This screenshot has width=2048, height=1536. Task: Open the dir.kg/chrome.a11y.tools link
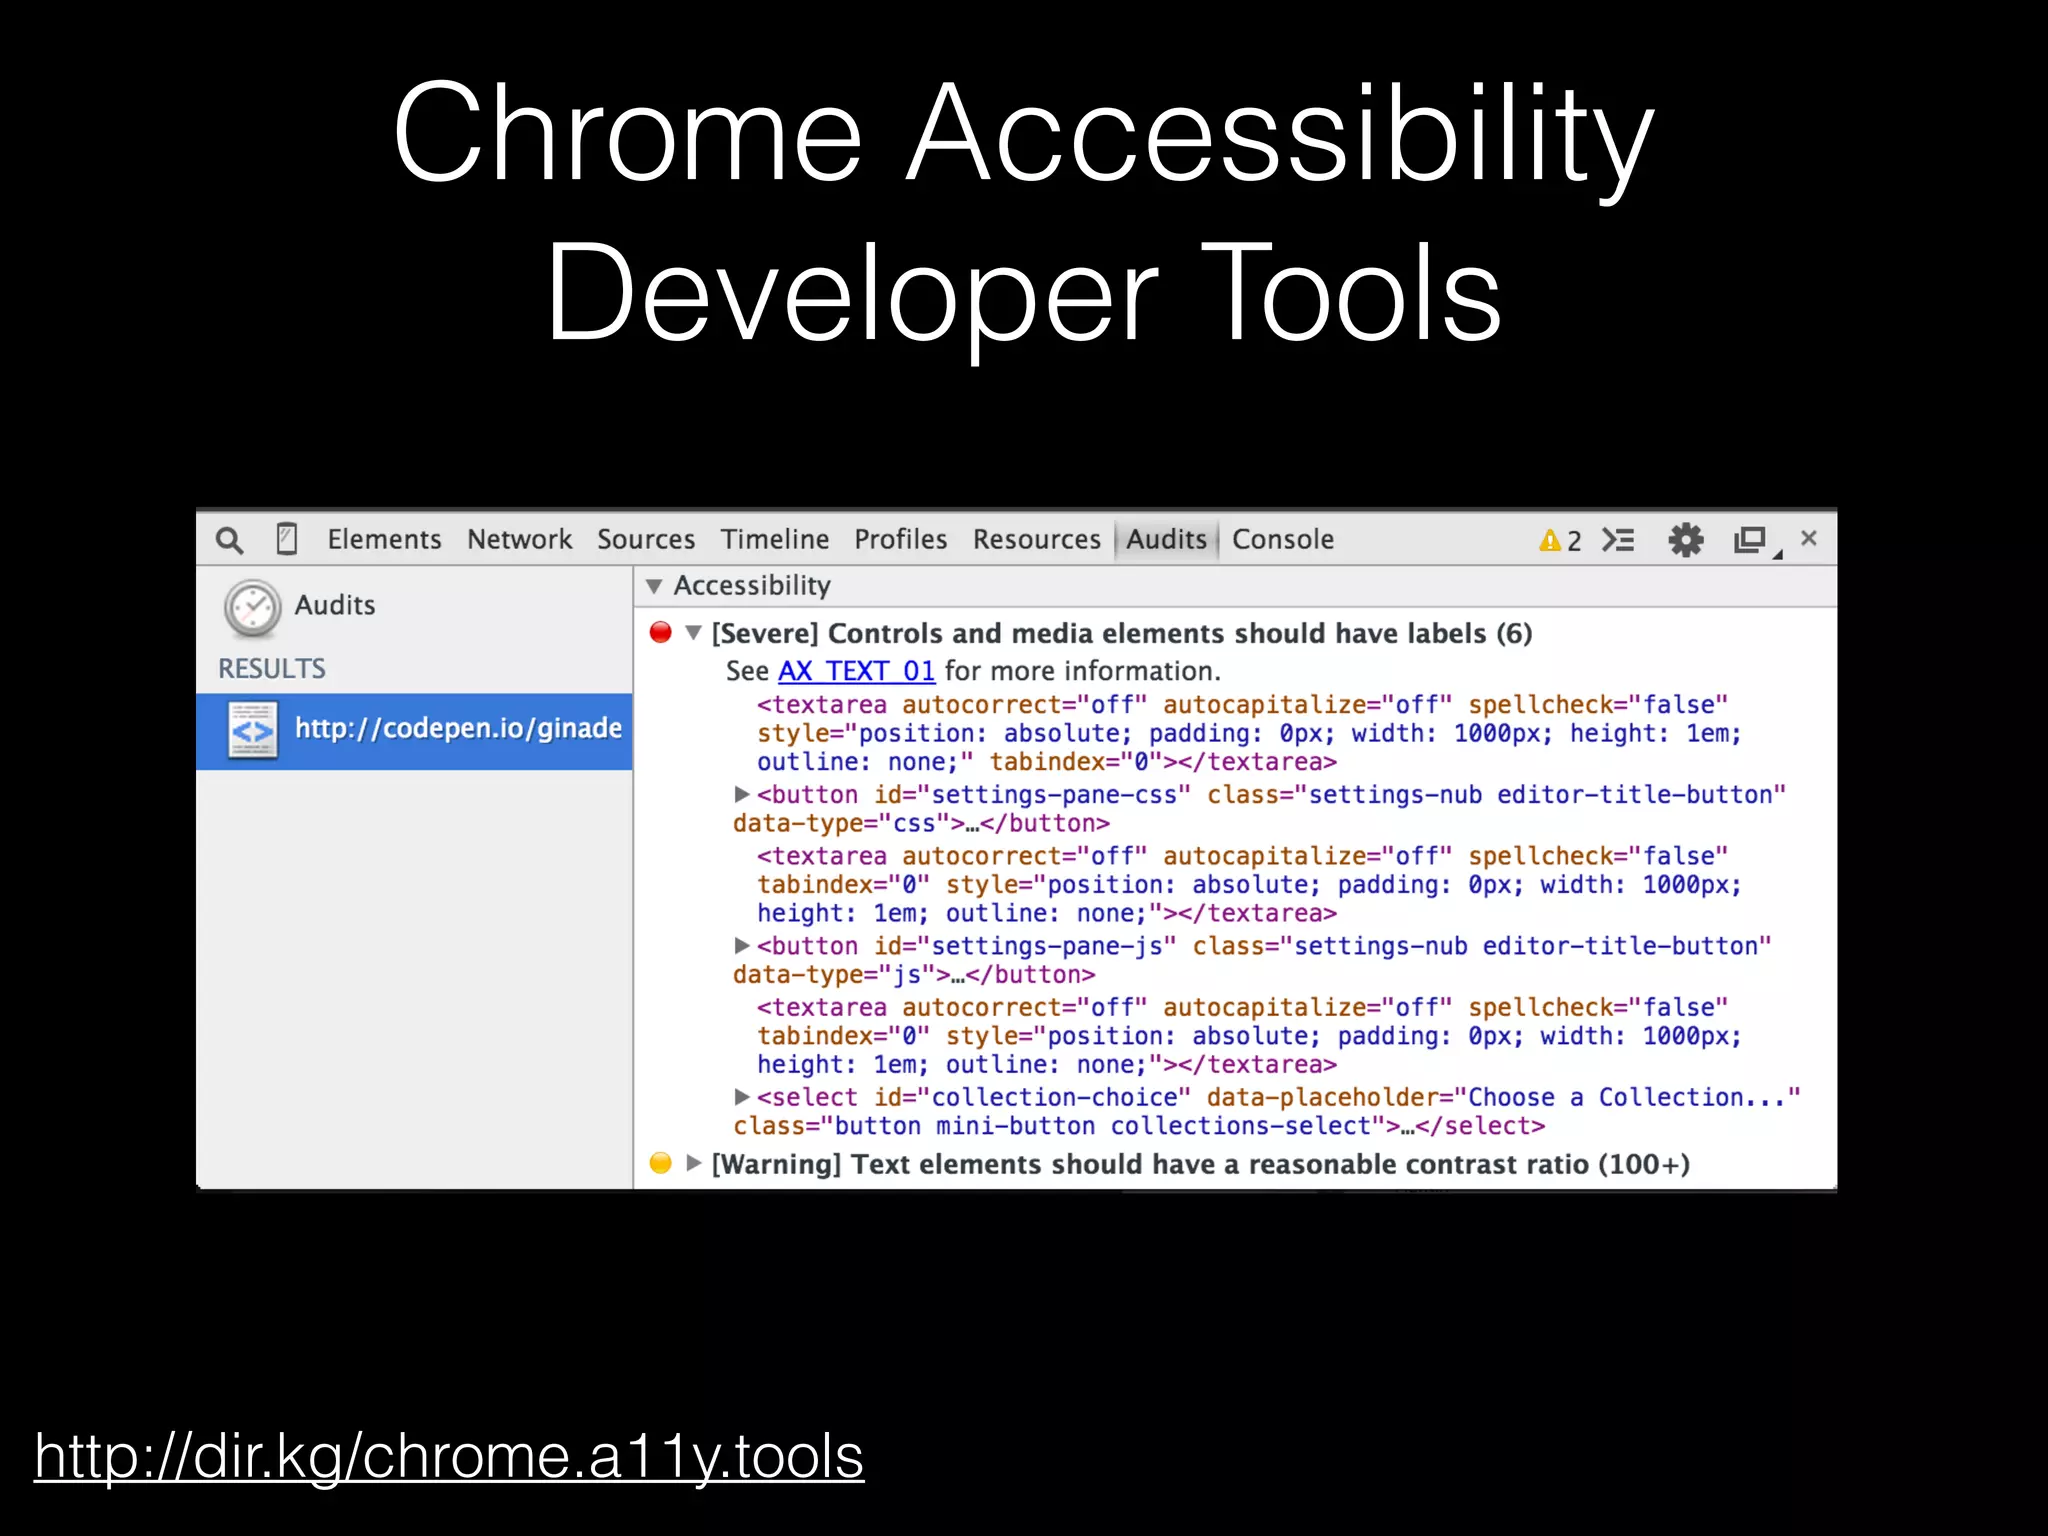pyautogui.click(x=449, y=1456)
